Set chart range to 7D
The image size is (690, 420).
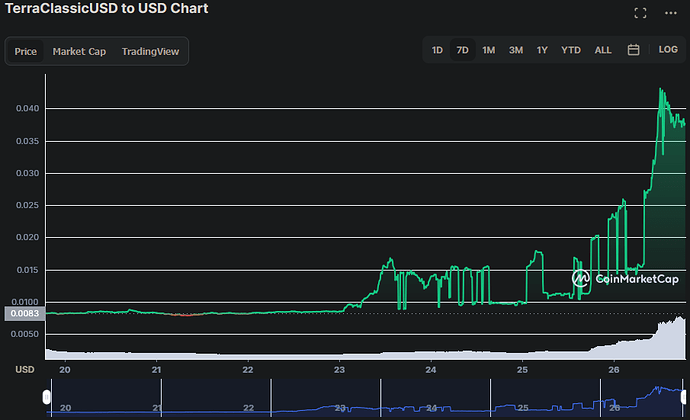(x=462, y=50)
